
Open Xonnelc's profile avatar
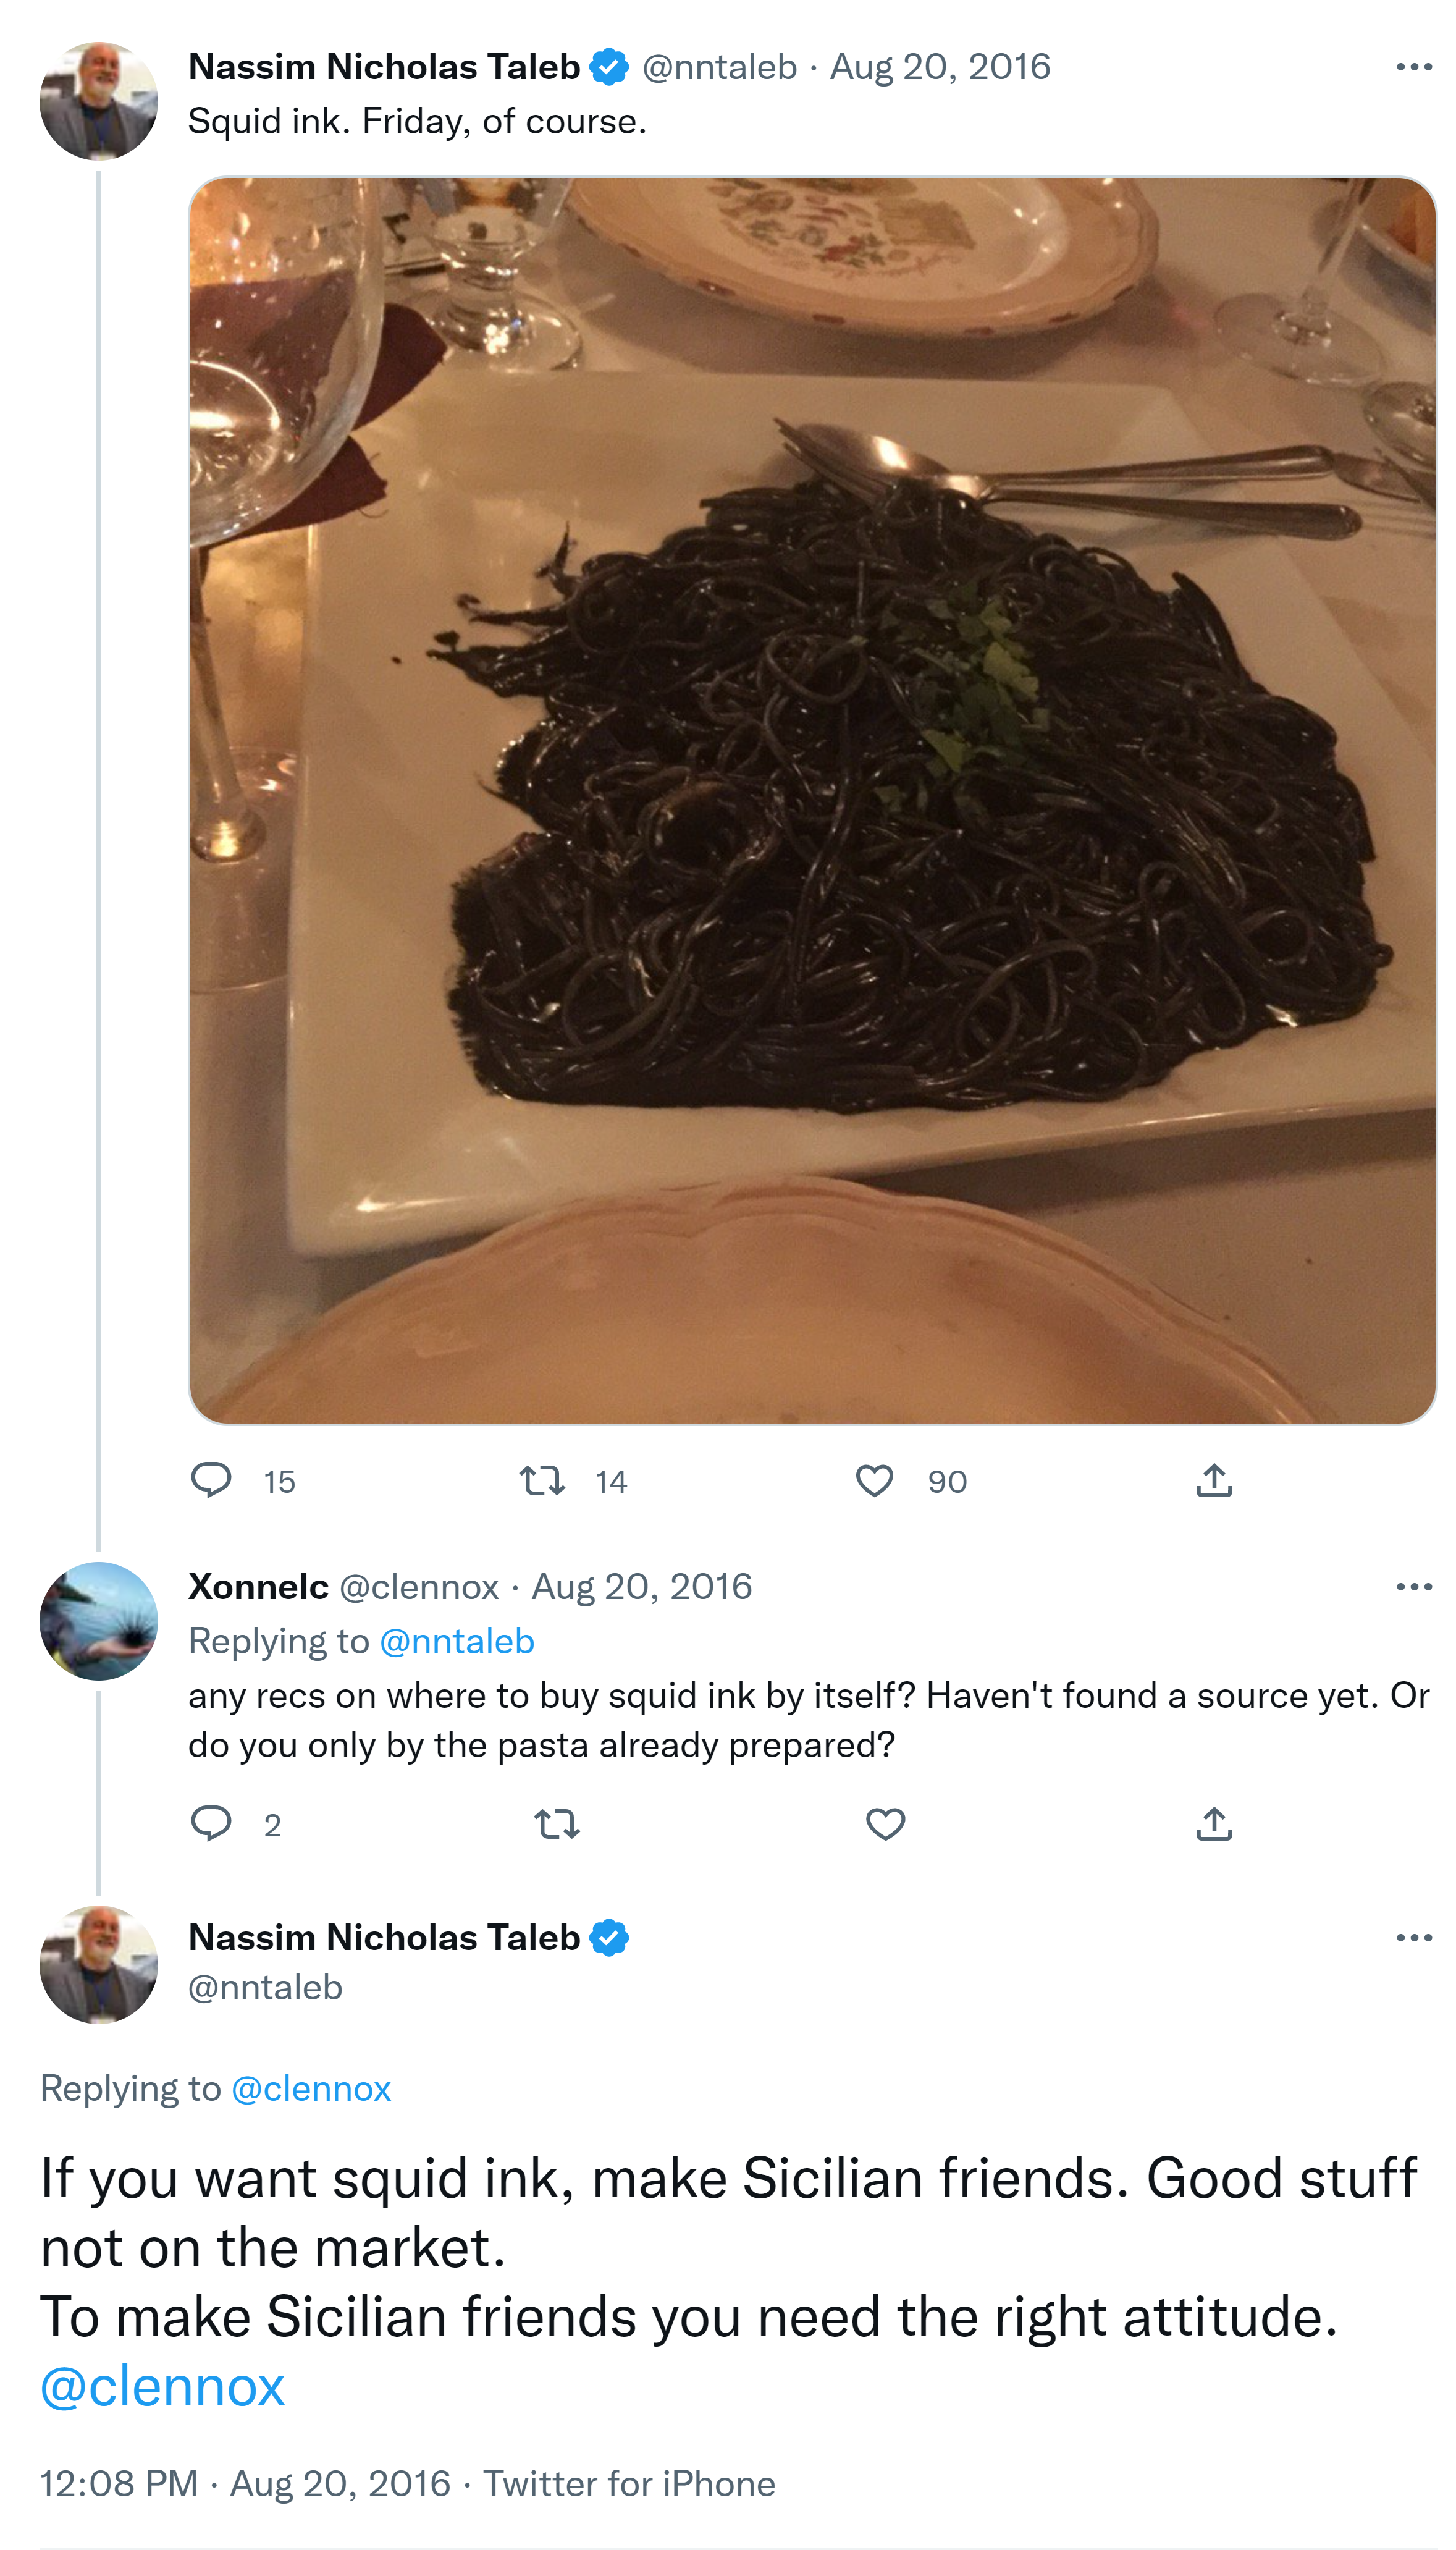coord(98,1620)
